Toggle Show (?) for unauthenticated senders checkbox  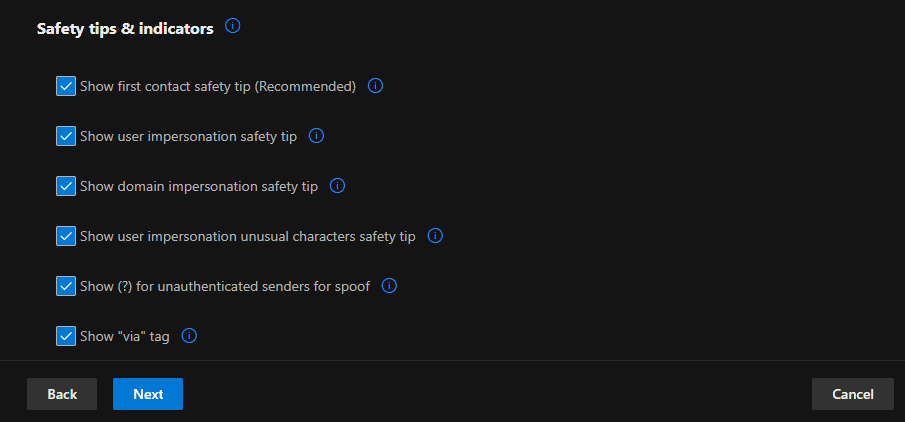click(x=66, y=286)
